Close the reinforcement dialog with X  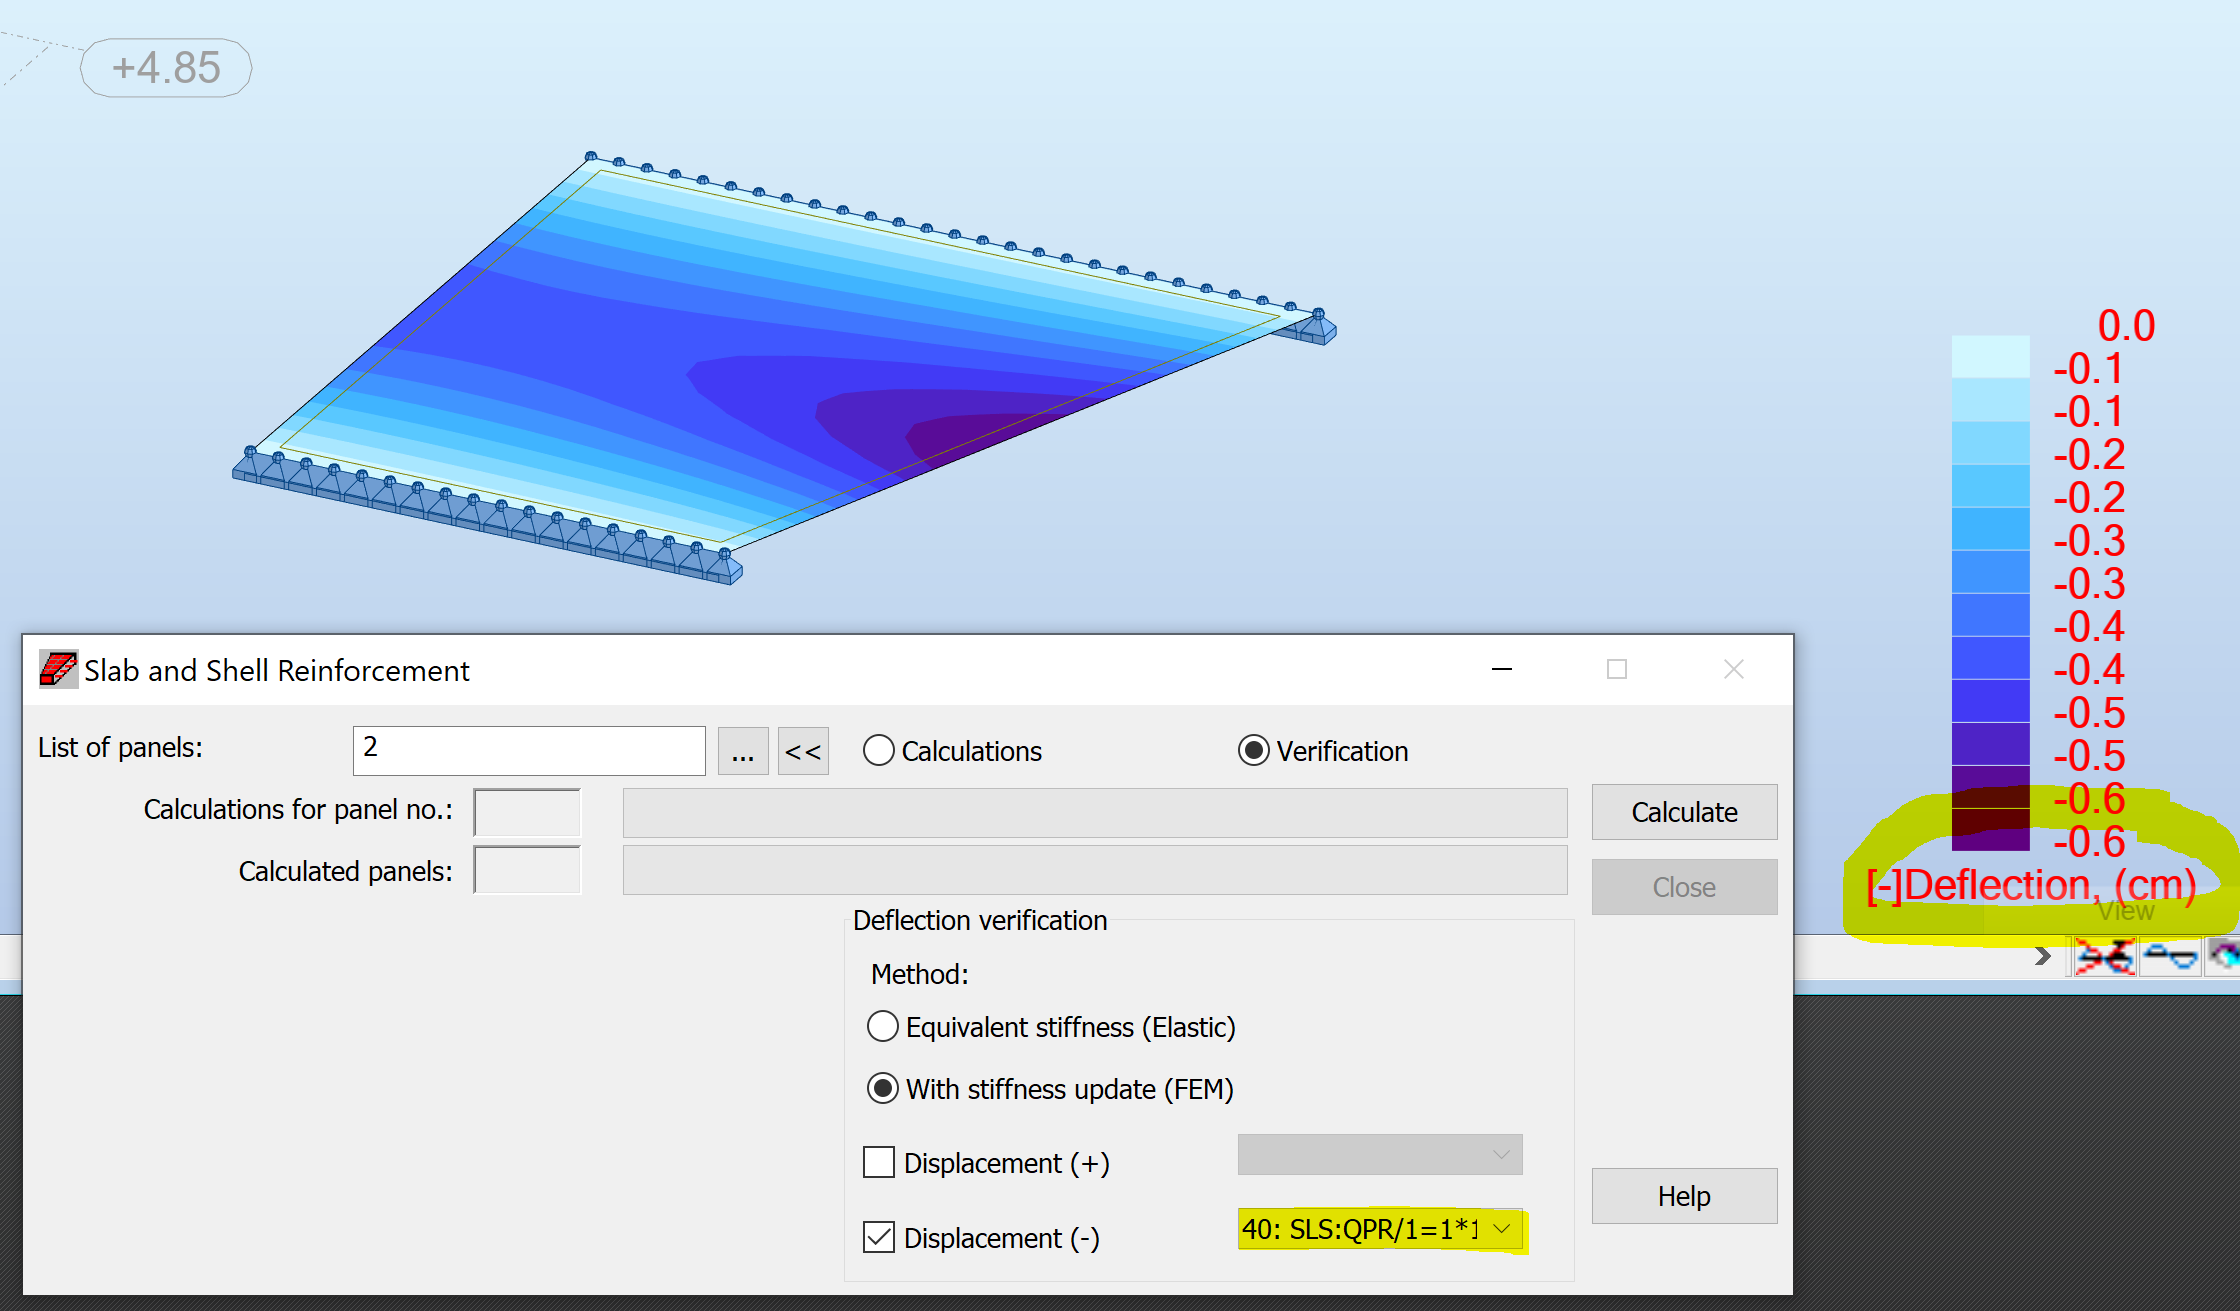(1734, 669)
